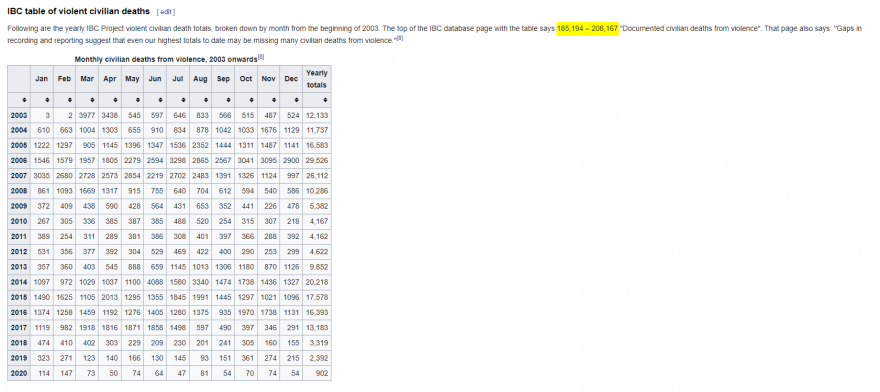
Task: Click the July 2006 cell 3298
Action: point(178,161)
